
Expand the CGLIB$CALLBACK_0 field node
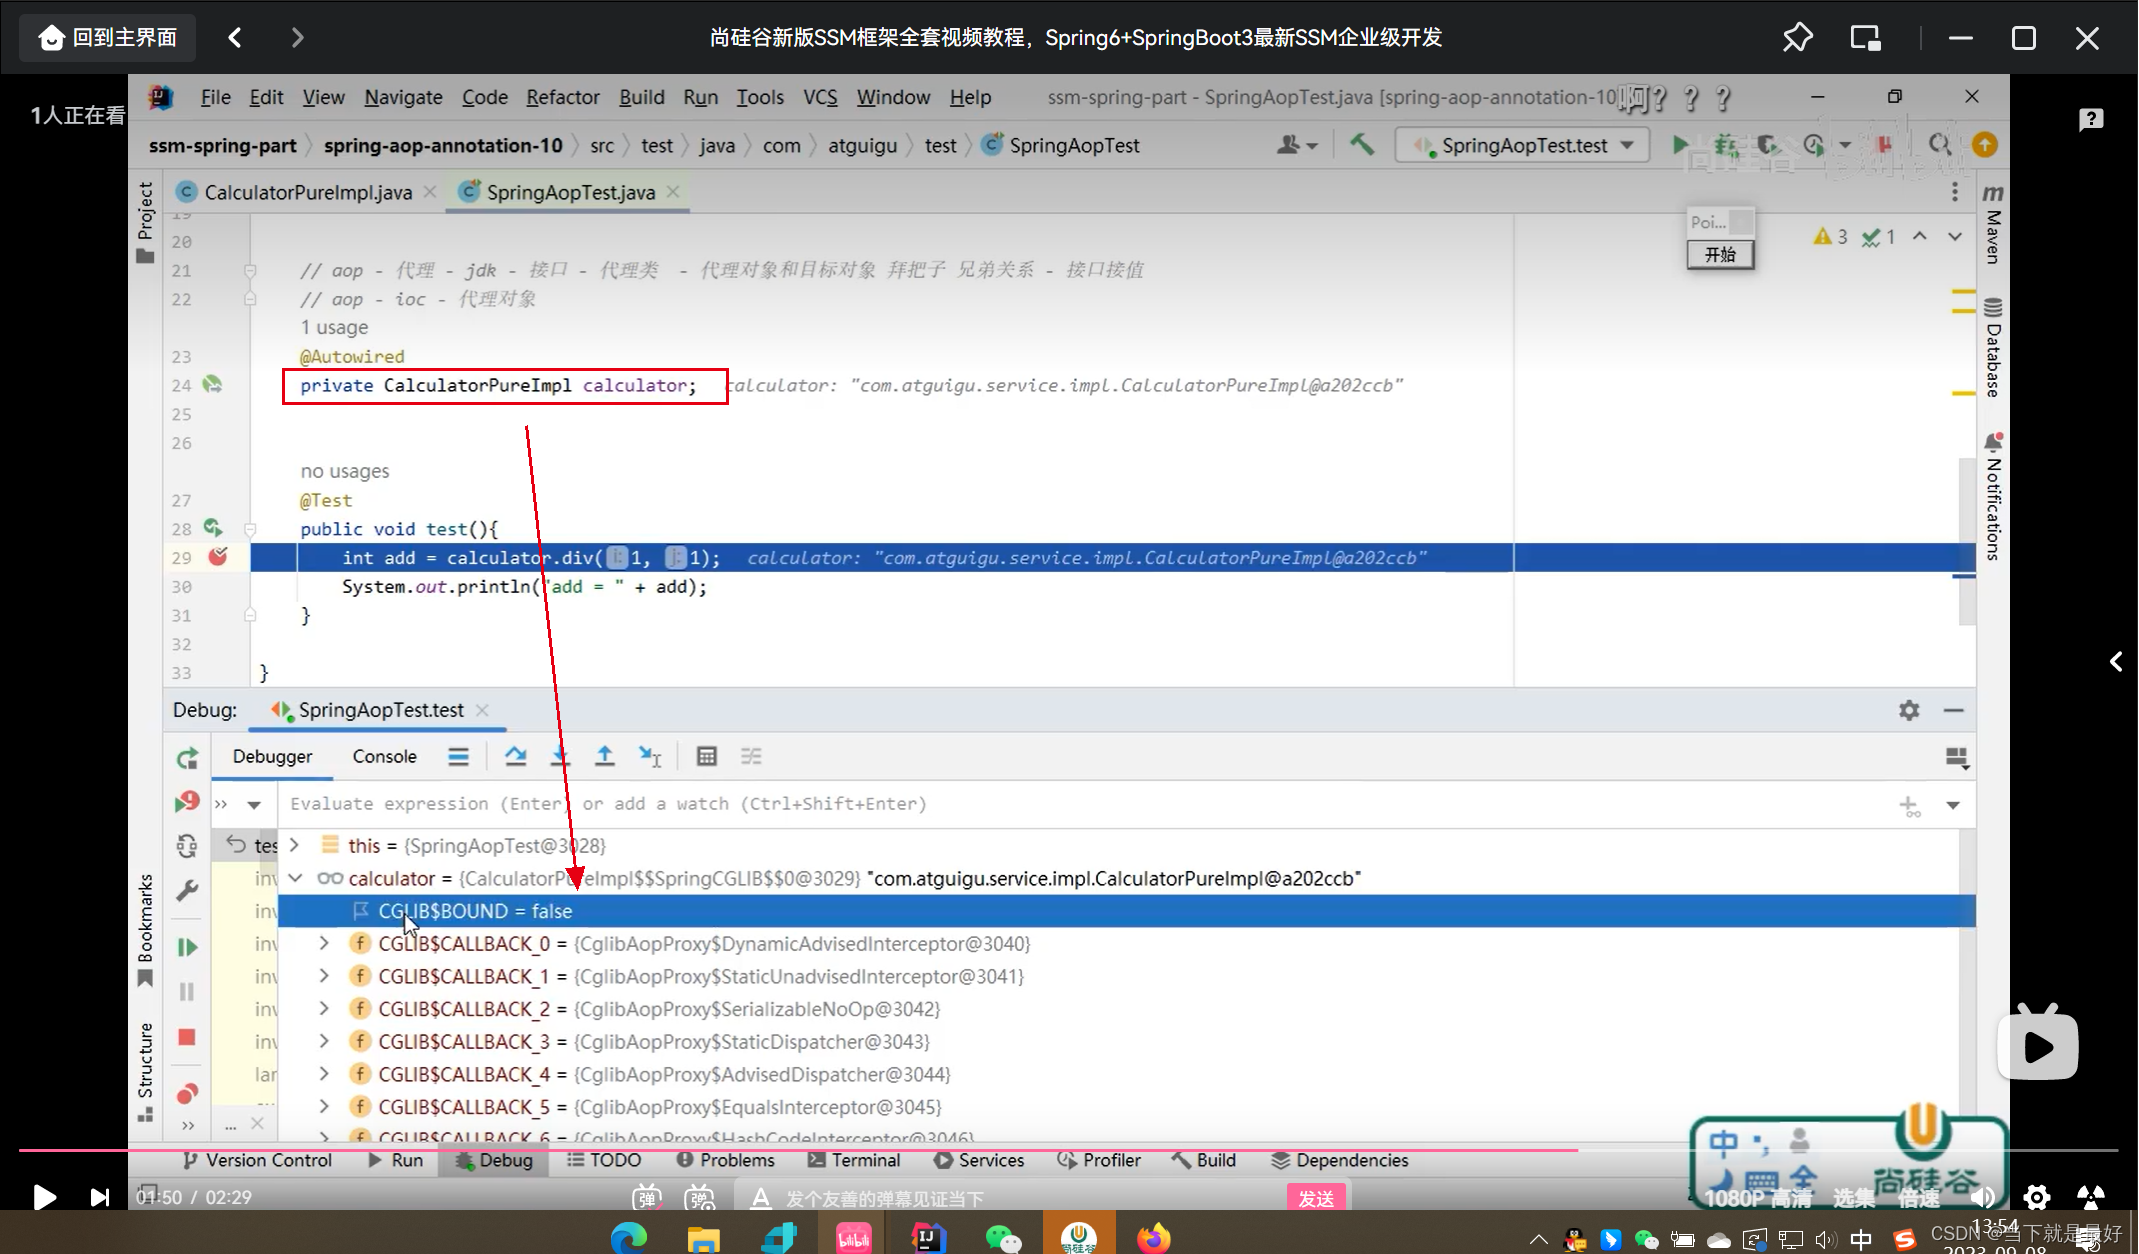coord(323,943)
